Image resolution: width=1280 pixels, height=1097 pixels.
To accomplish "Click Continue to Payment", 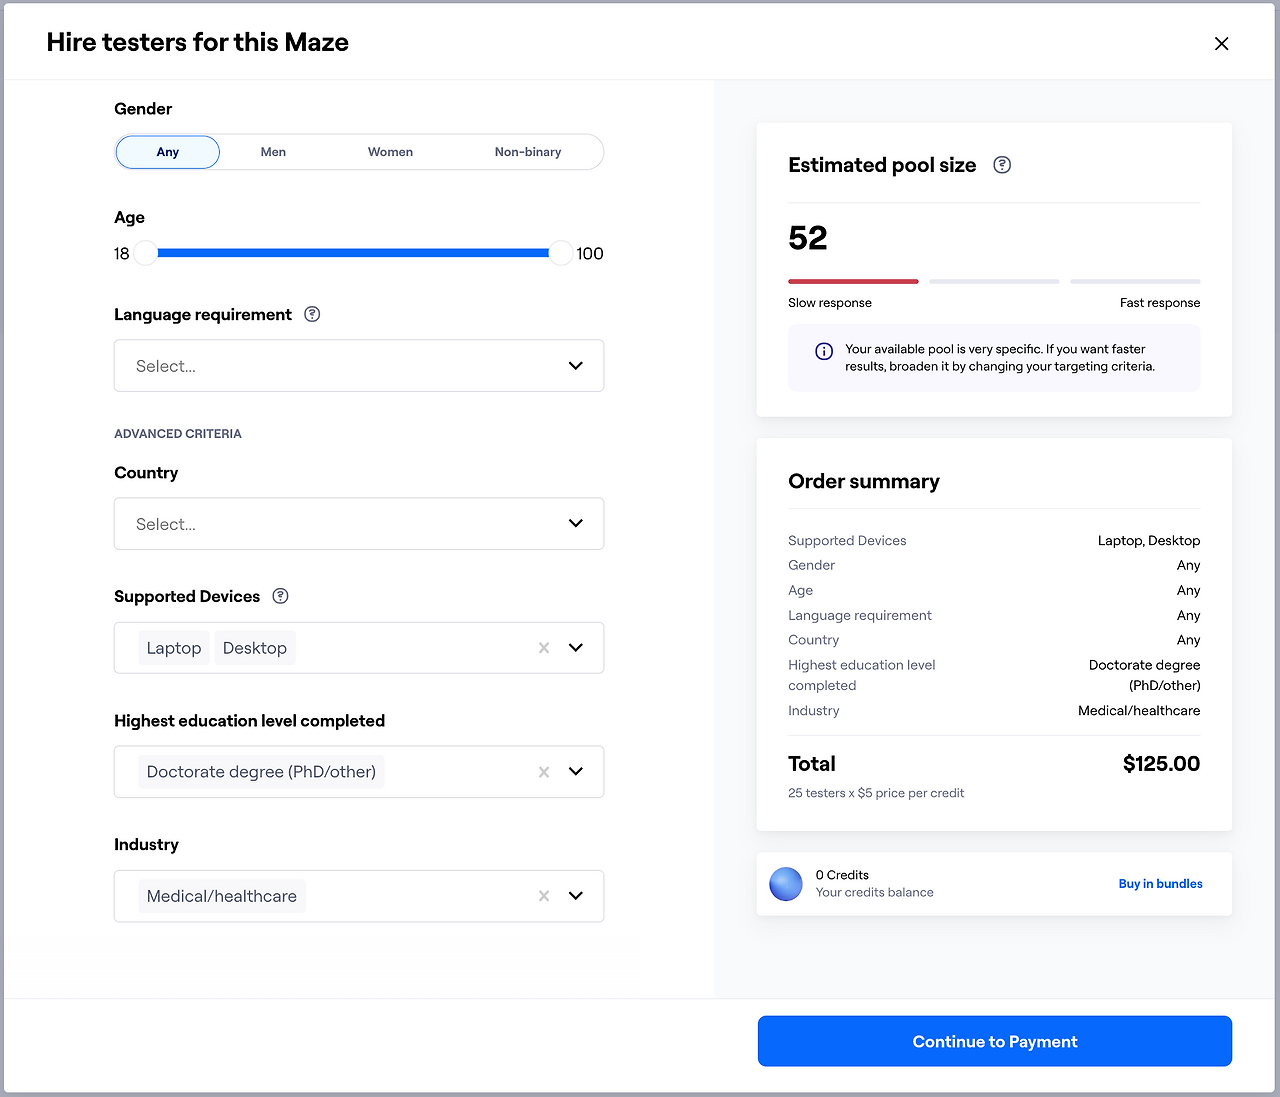I will (994, 1041).
